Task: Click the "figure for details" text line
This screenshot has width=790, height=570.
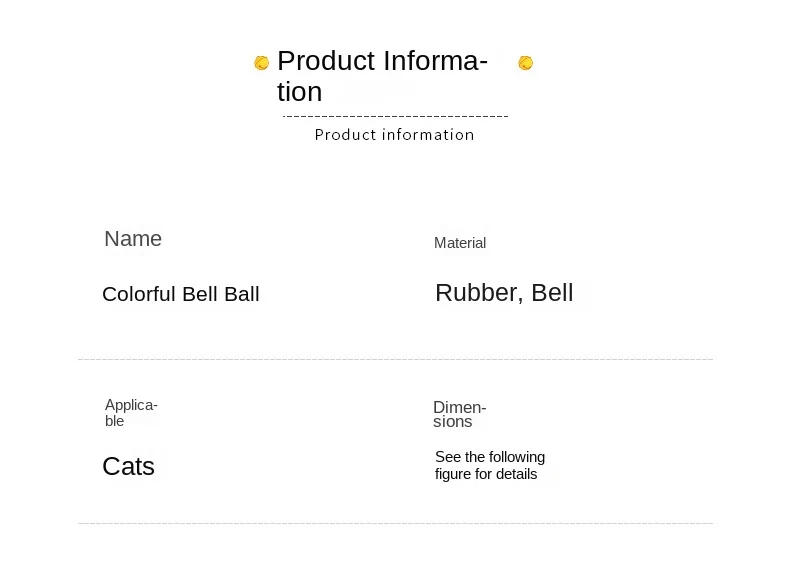Action: point(486,474)
